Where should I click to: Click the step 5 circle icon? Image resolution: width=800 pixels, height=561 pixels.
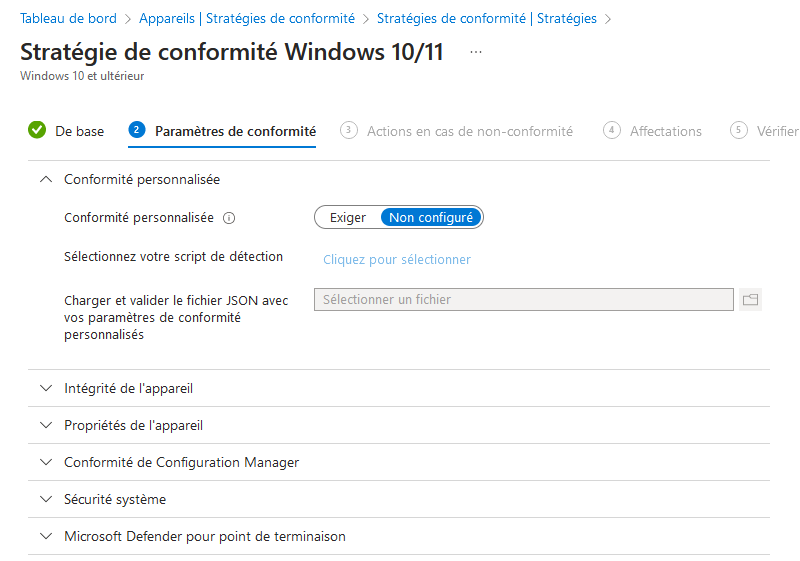739,130
